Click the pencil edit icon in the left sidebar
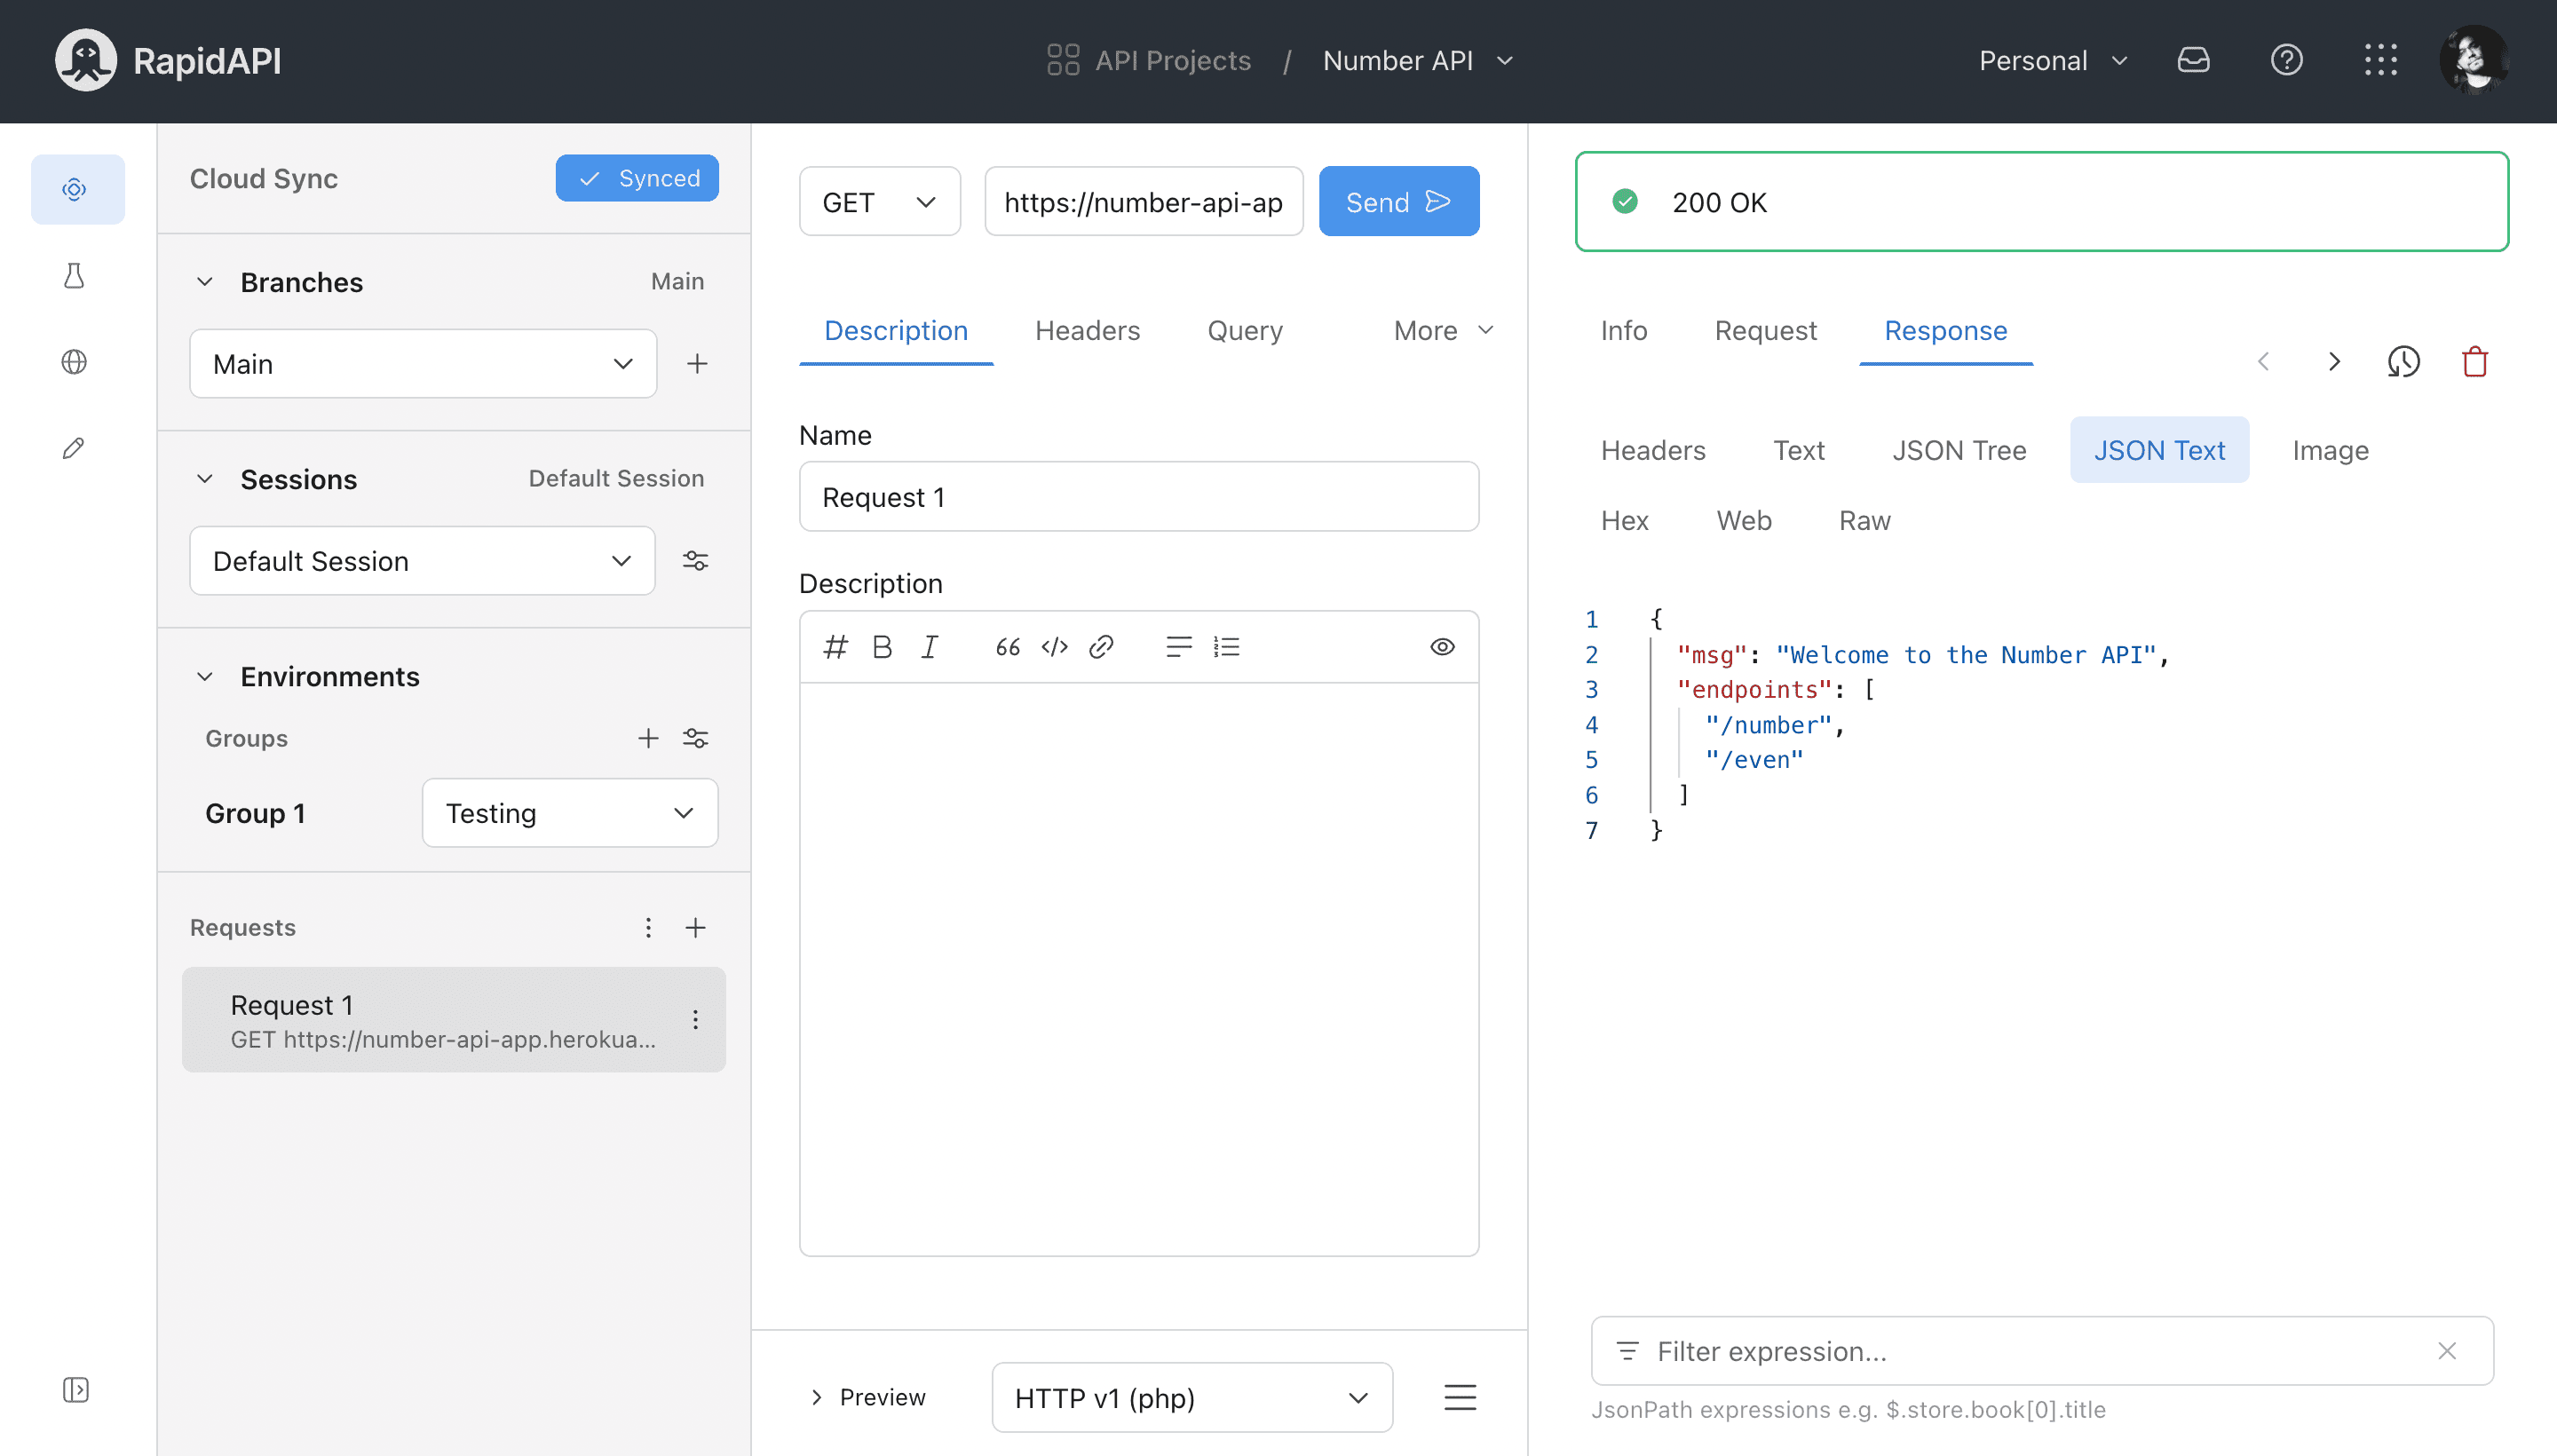Image resolution: width=2557 pixels, height=1456 pixels. coord(75,448)
